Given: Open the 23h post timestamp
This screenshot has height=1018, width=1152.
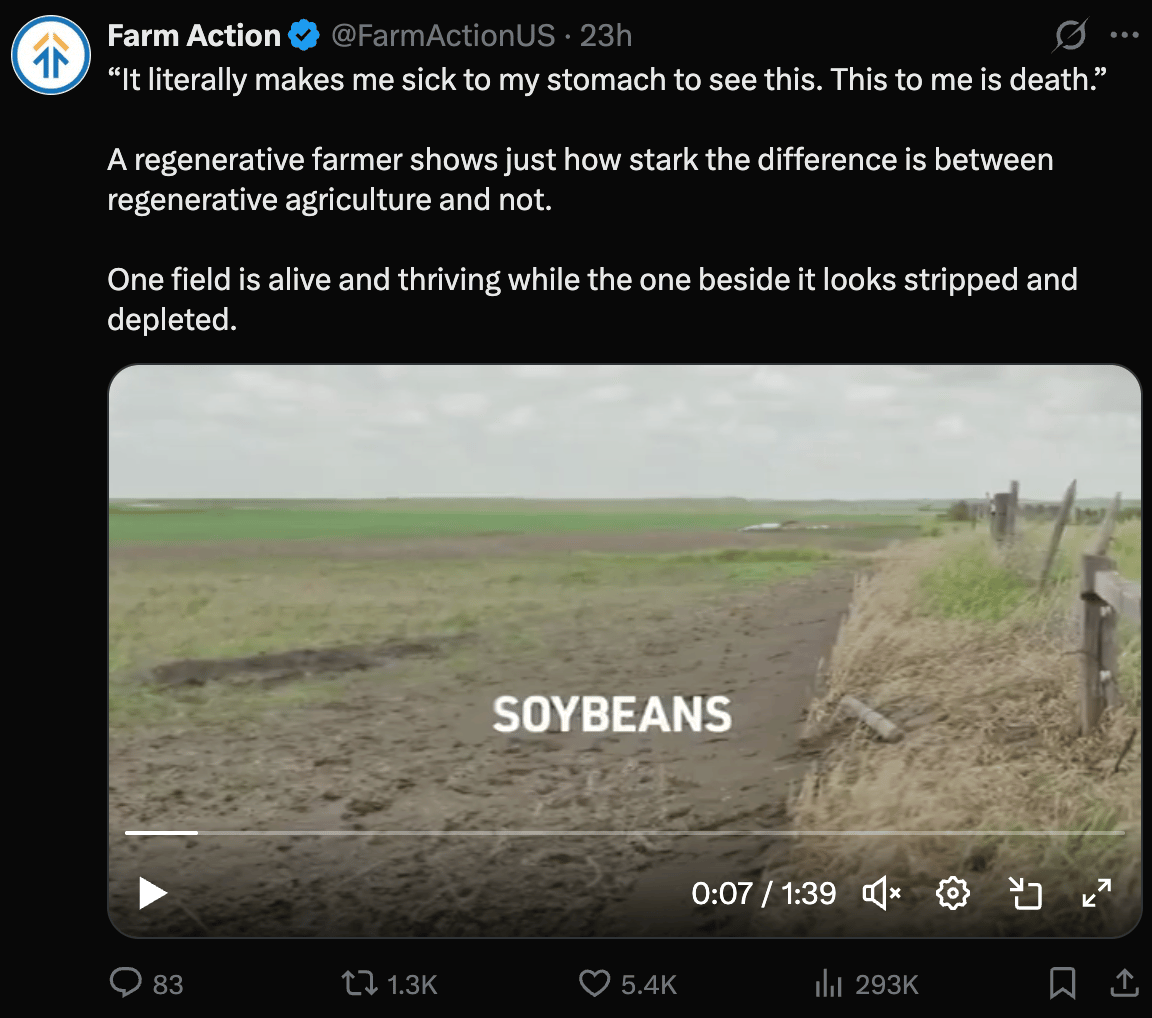Looking at the screenshot, I should tap(606, 35).
